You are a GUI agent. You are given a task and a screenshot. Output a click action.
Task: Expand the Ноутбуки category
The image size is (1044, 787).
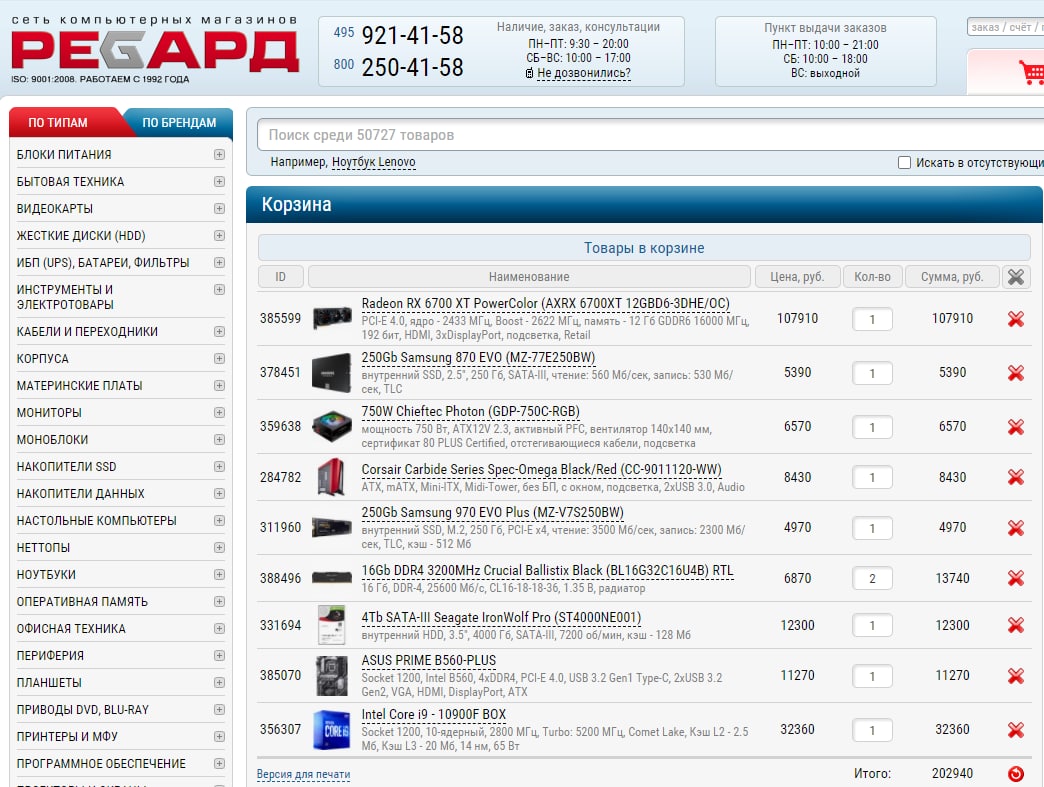(219, 575)
